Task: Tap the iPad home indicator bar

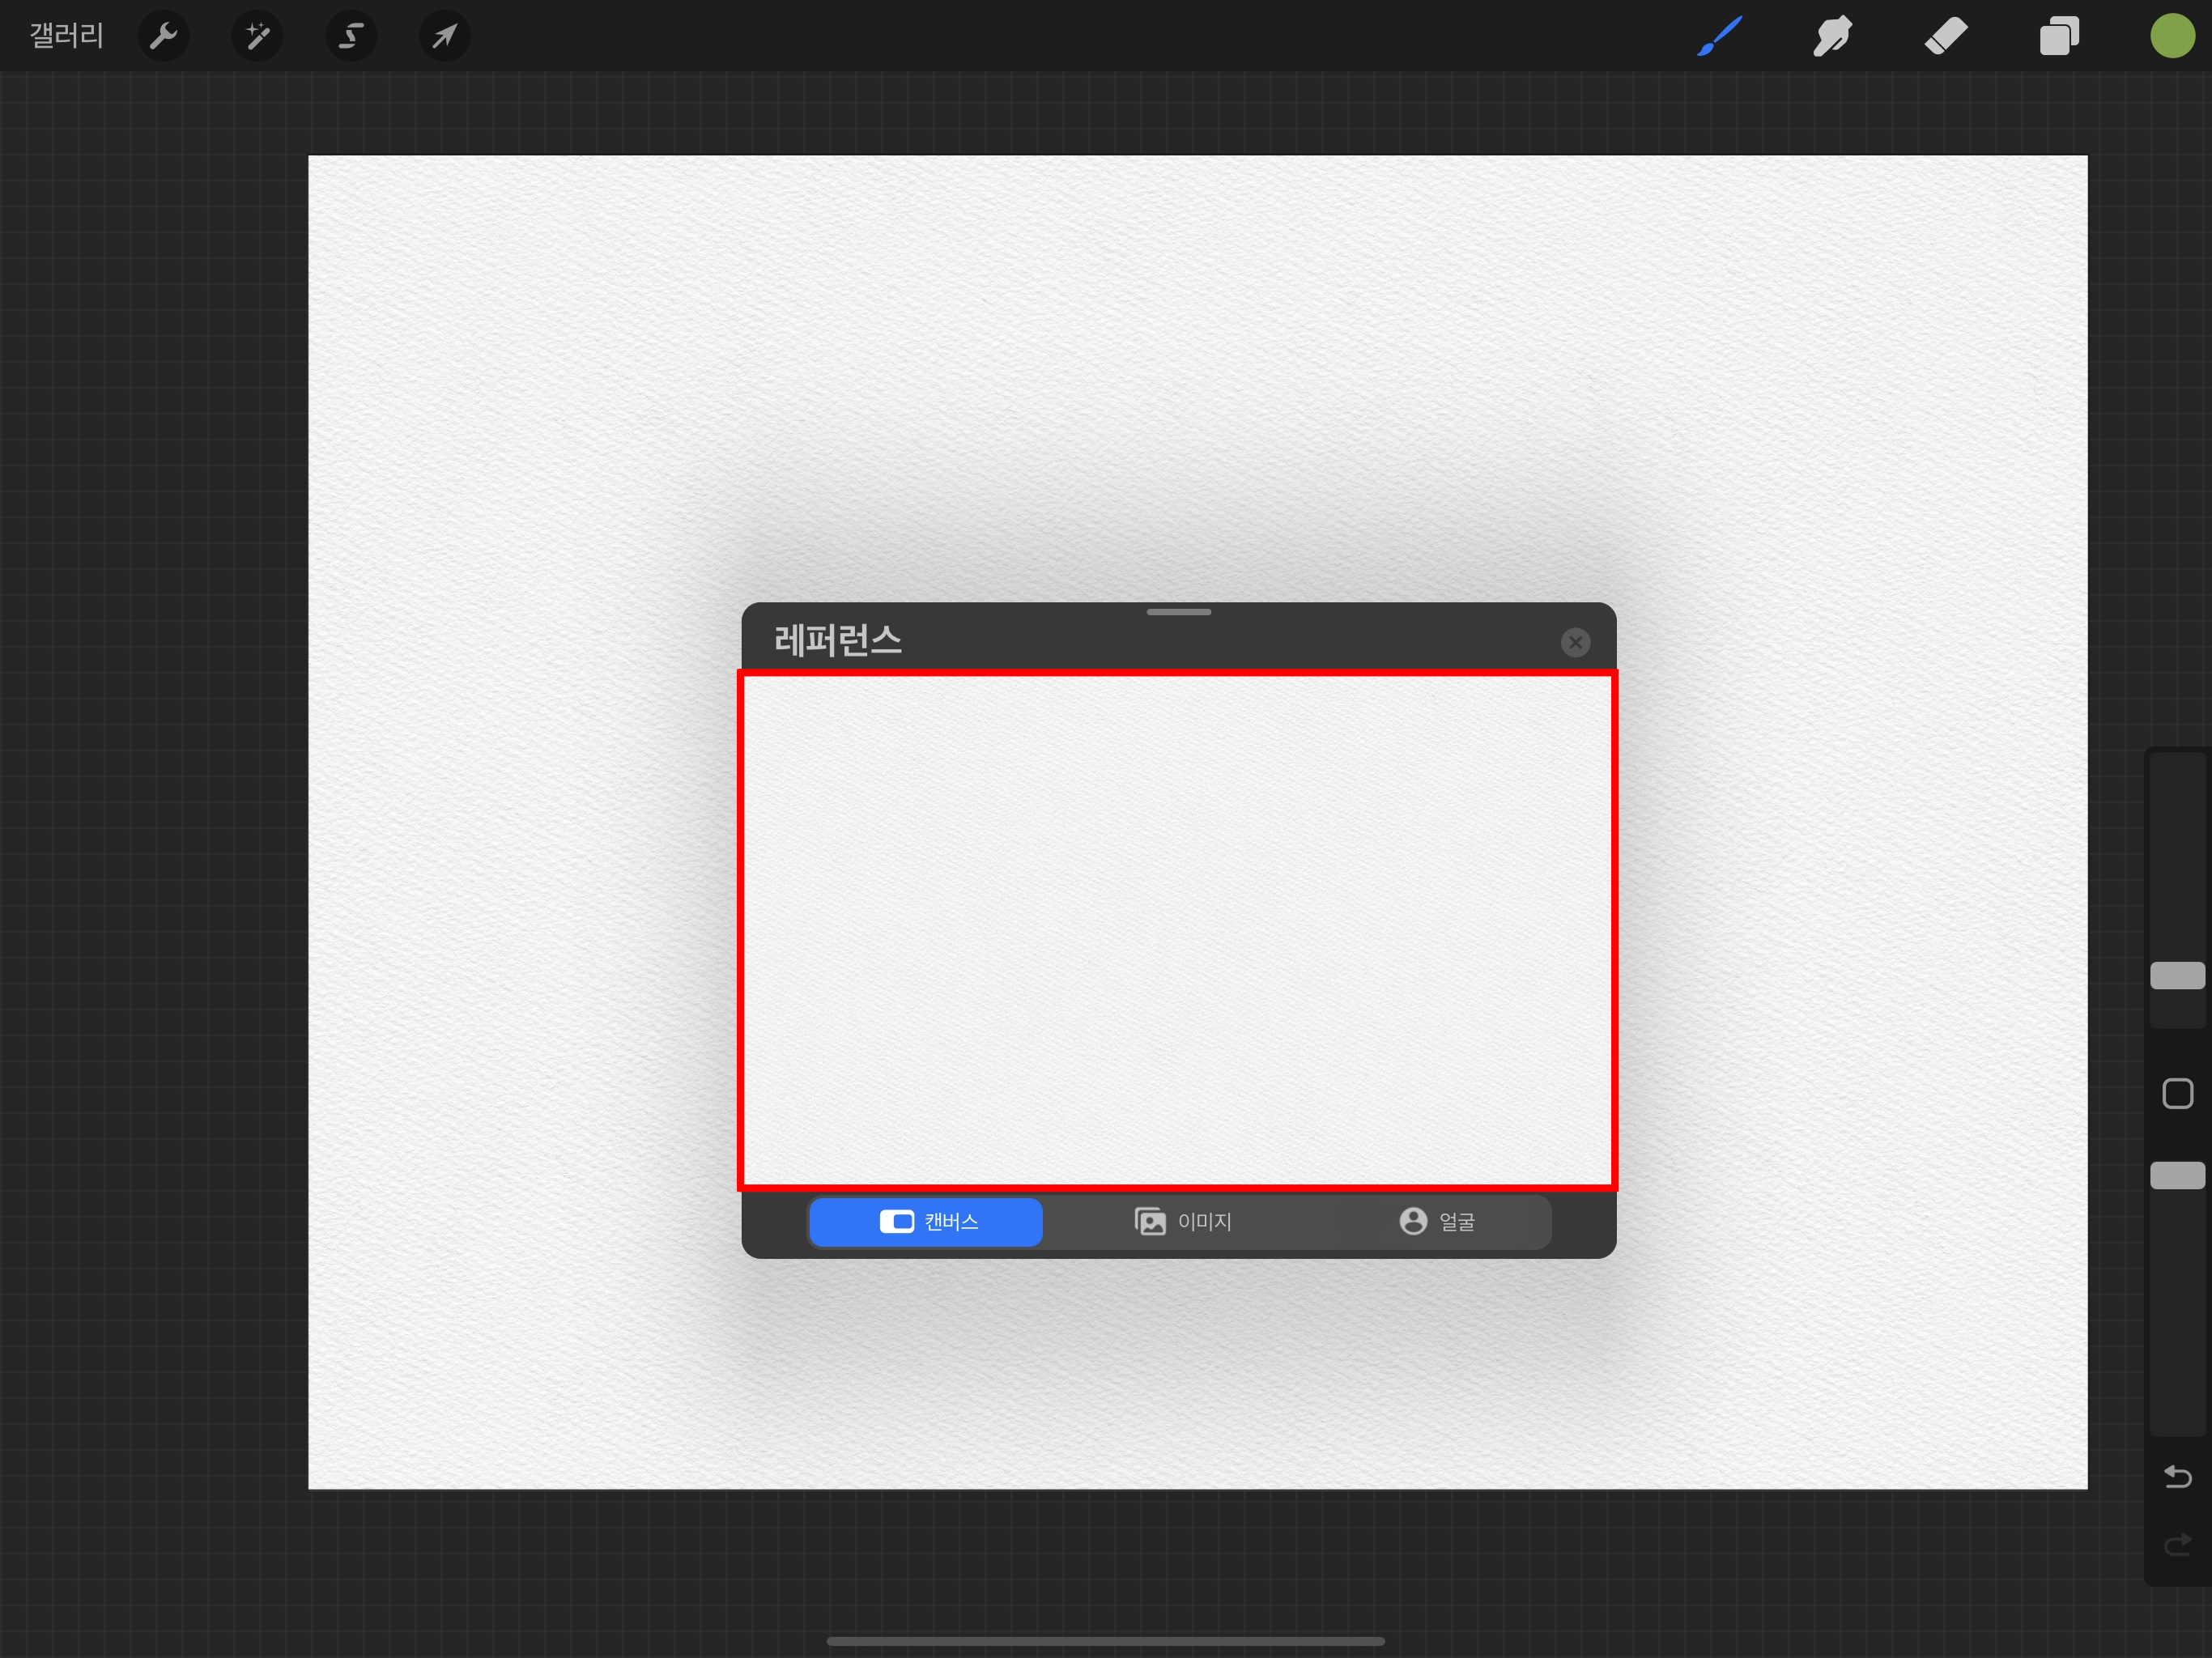Action: coord(1105,1641)
